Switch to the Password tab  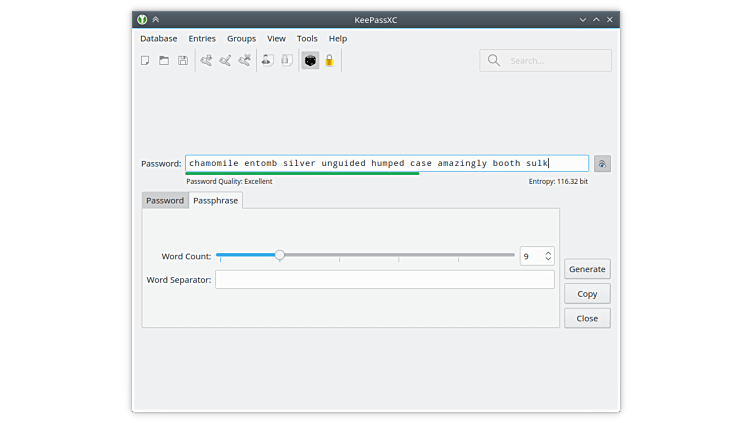[165, 200]
